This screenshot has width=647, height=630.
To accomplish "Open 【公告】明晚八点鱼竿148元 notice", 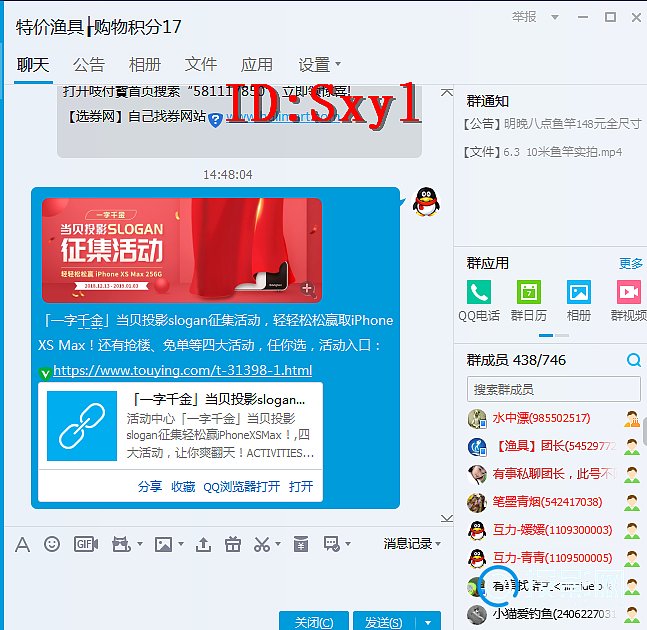I will point(553,124).
